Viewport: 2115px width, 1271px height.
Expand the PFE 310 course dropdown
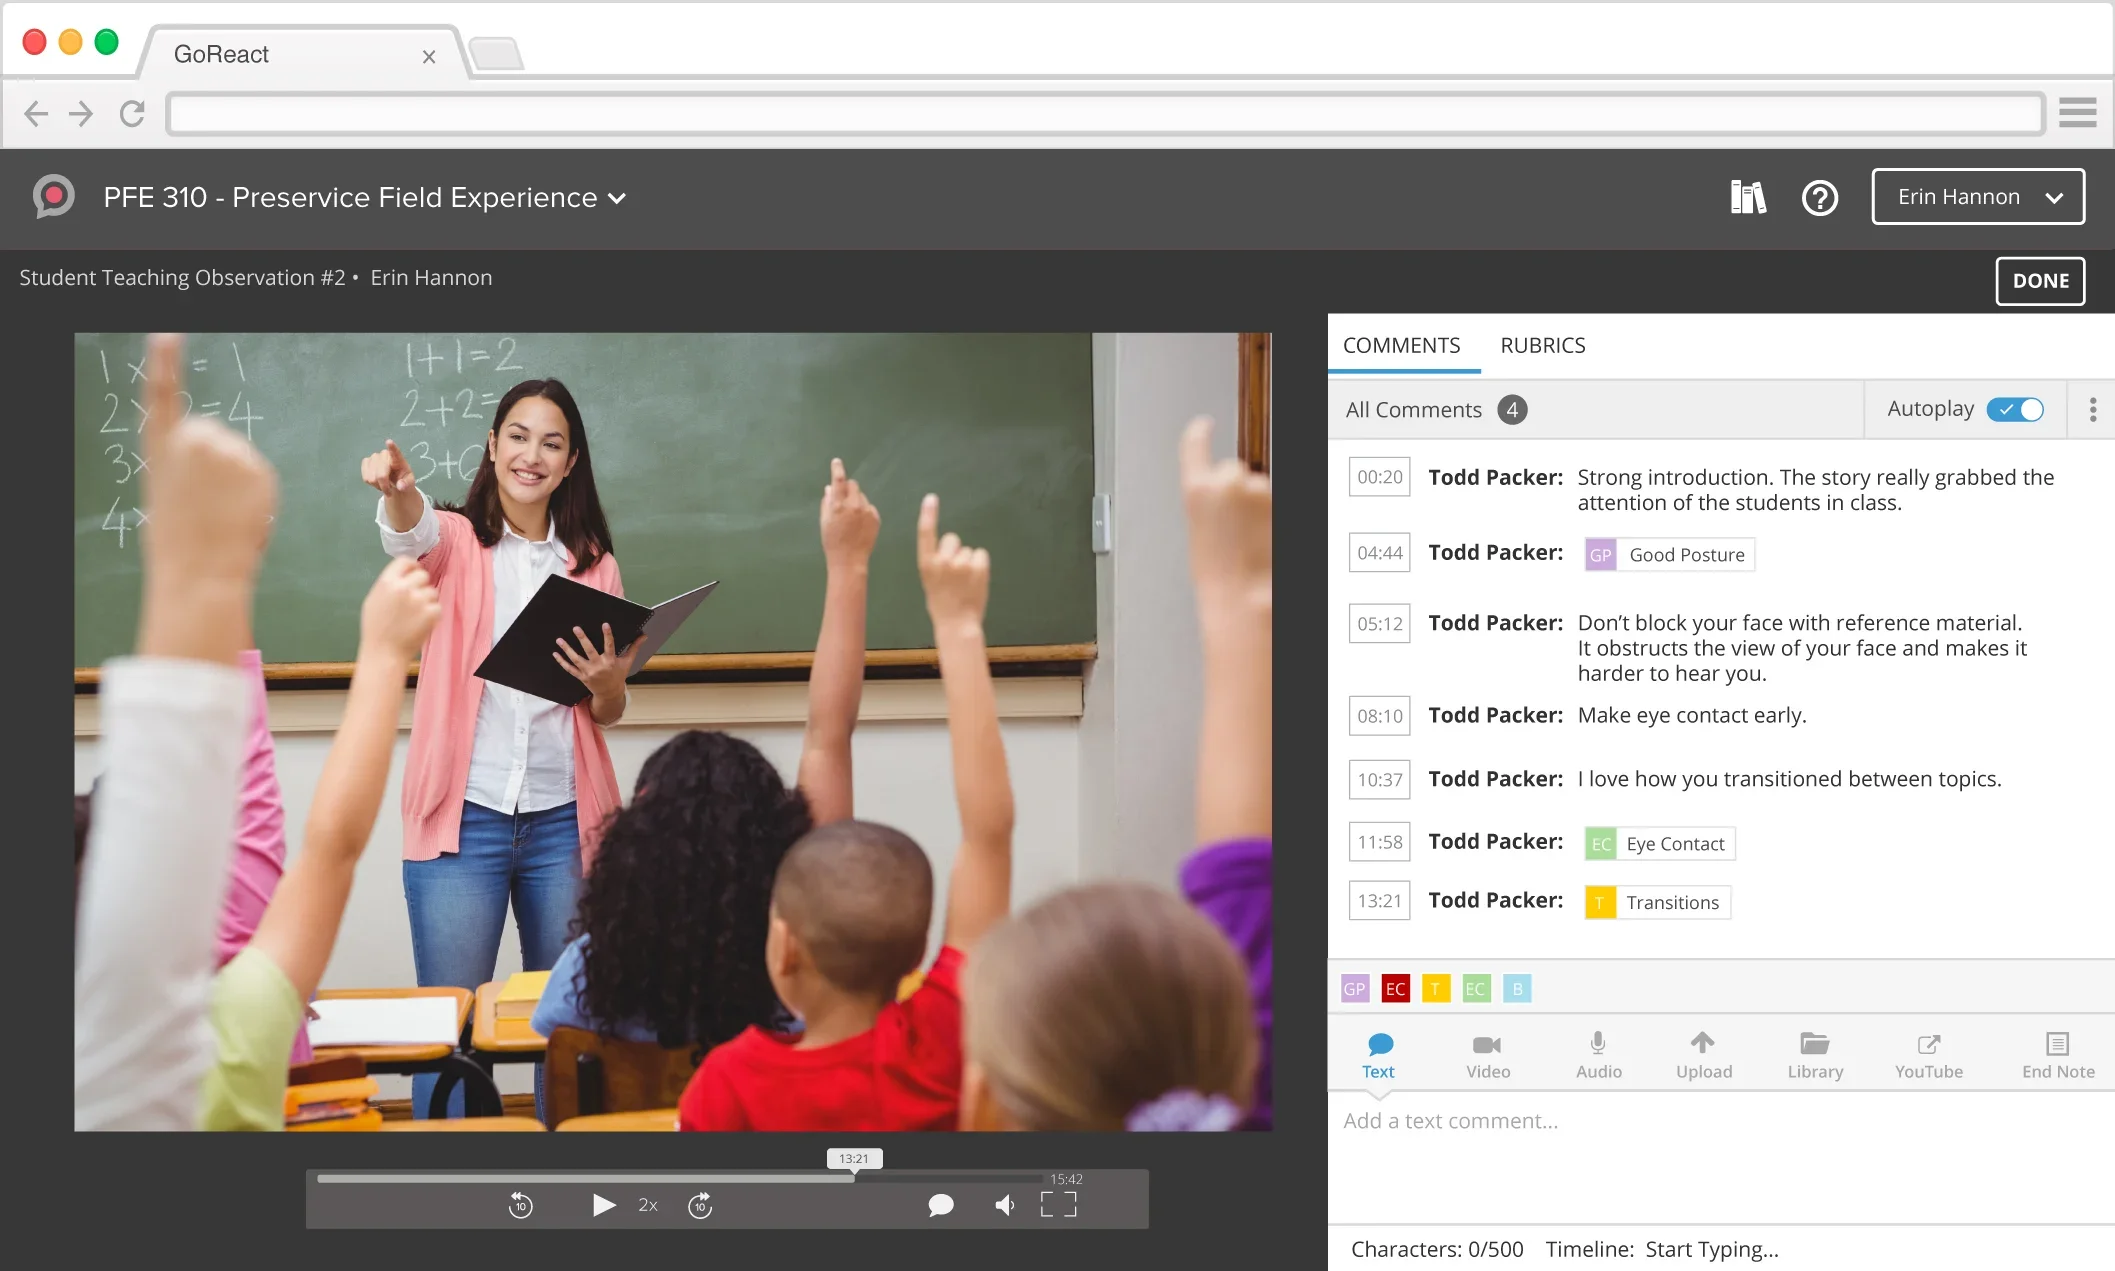tap(617, 198)
